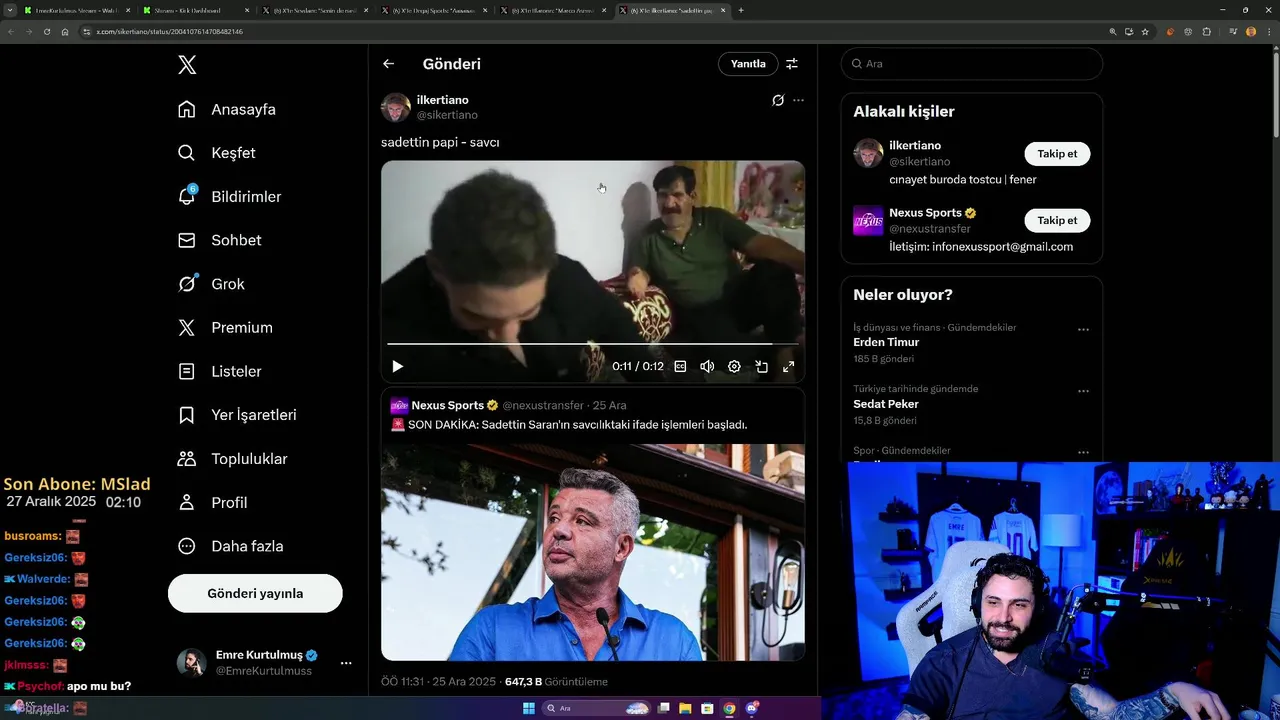
Task: Open the reply sorting filter icon
Action: 792,64
